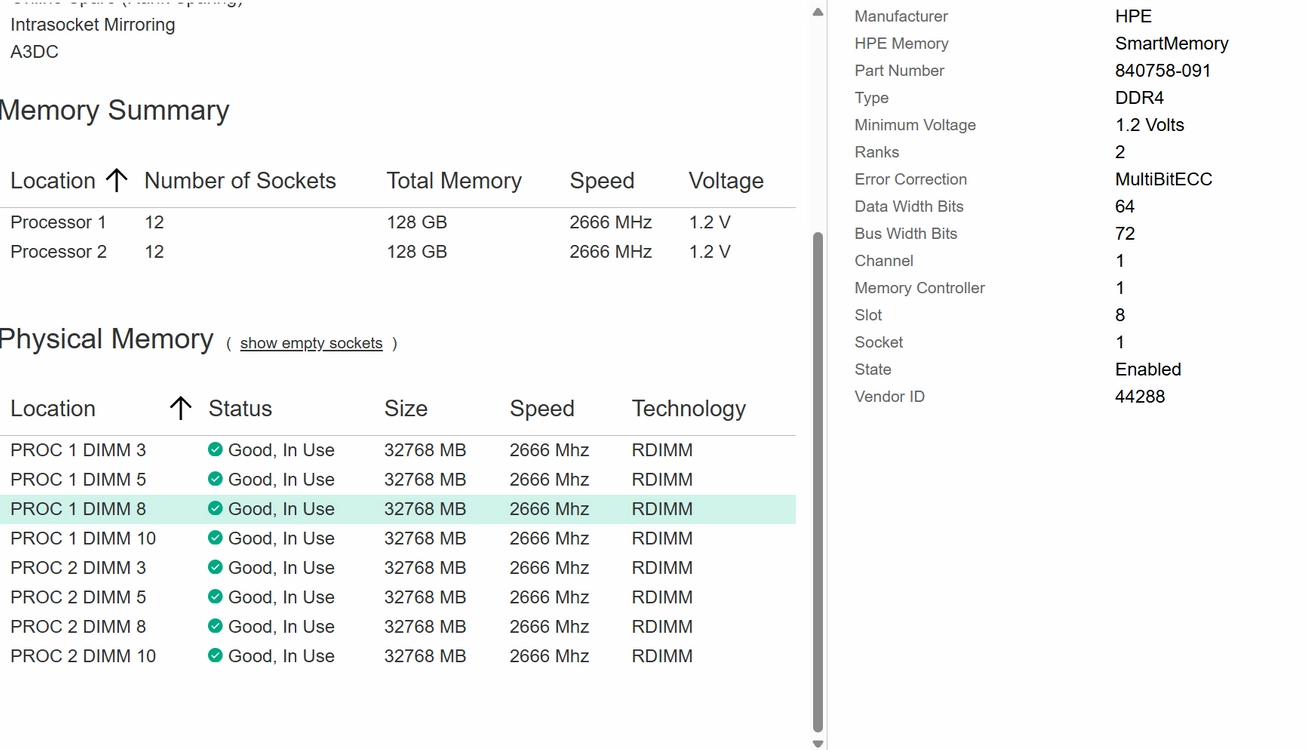
Task: Click 2666 Mhz speed in PROC 2 DIMM 5 row
Action: 549,597
